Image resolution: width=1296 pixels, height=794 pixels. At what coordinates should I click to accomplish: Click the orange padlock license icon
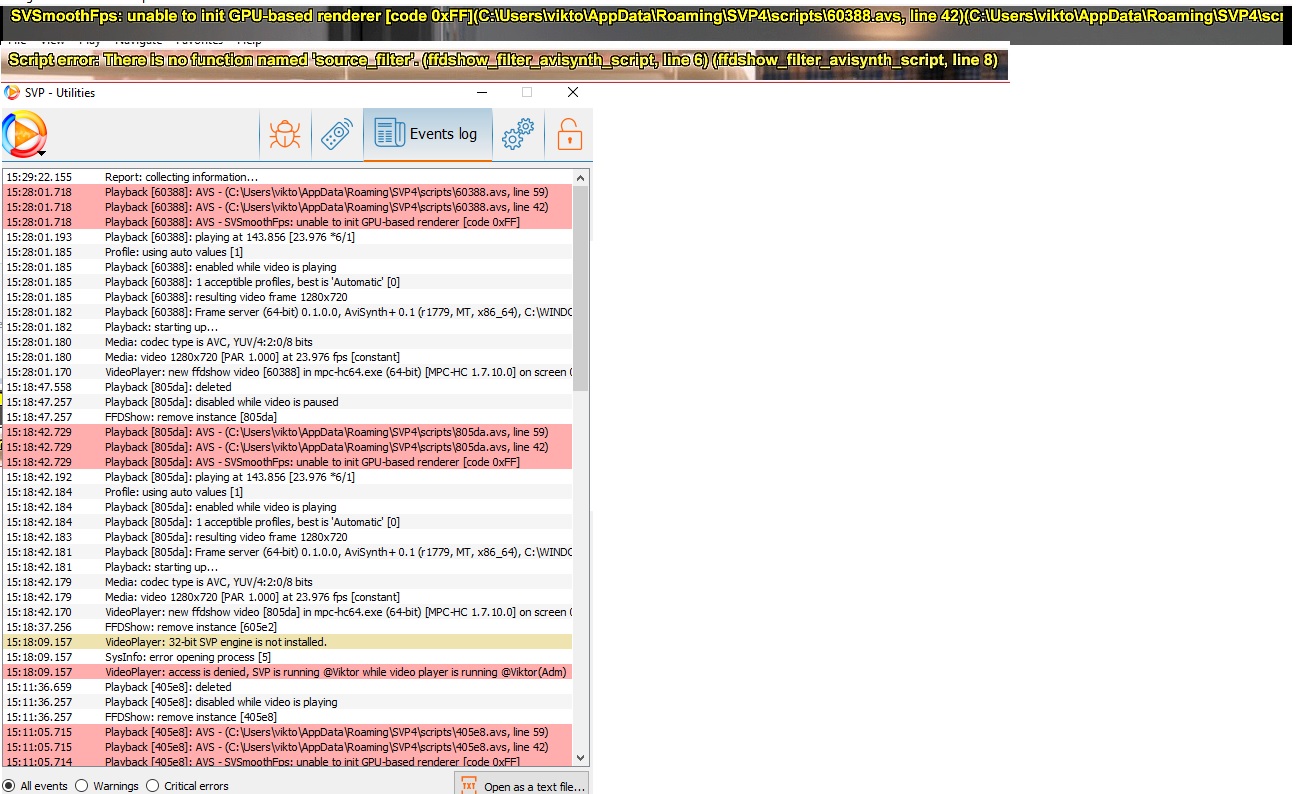(x=569, y=135)
